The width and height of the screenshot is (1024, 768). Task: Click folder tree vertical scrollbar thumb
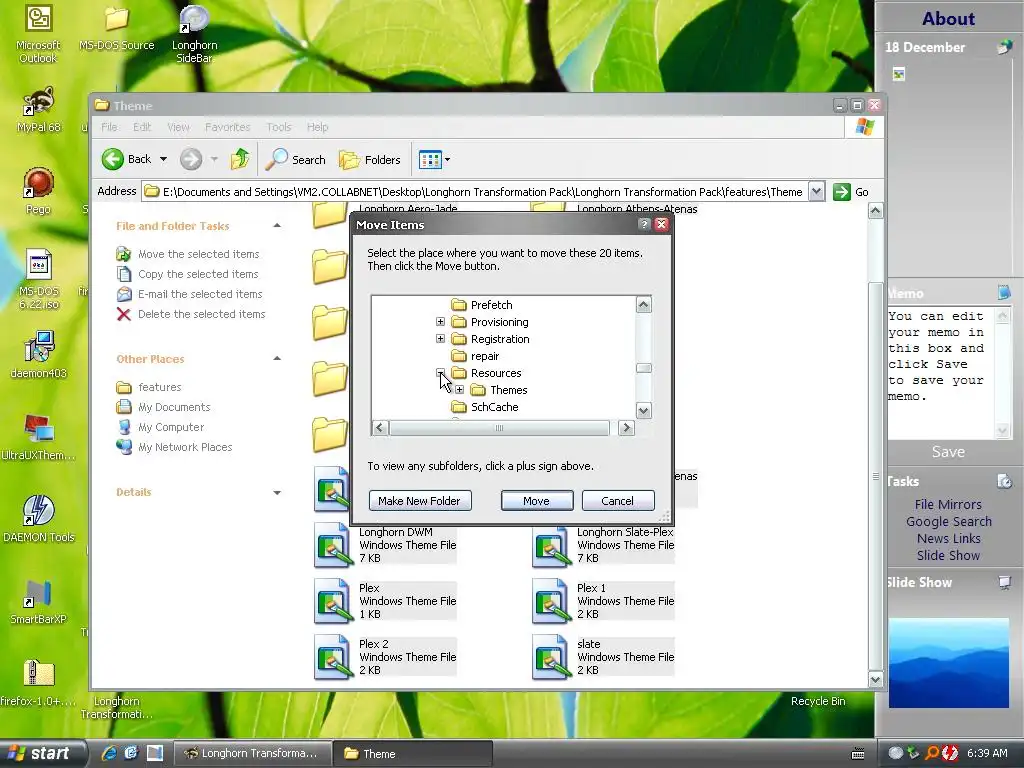[644, 368]
